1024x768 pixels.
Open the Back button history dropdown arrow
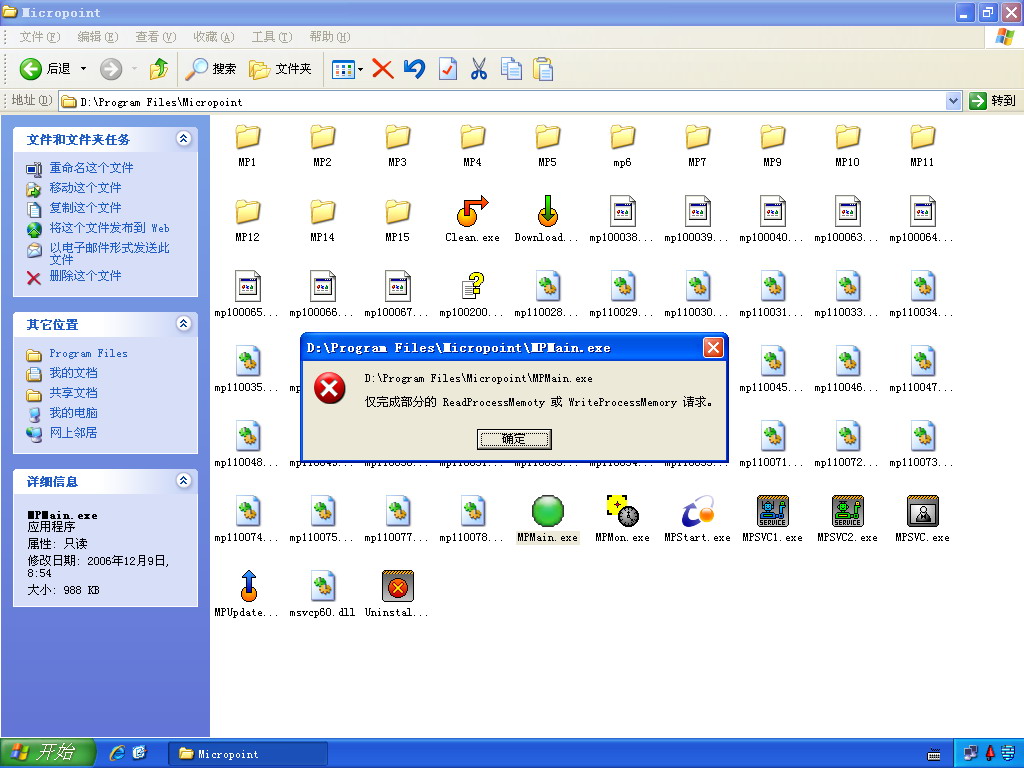point(83,69)
